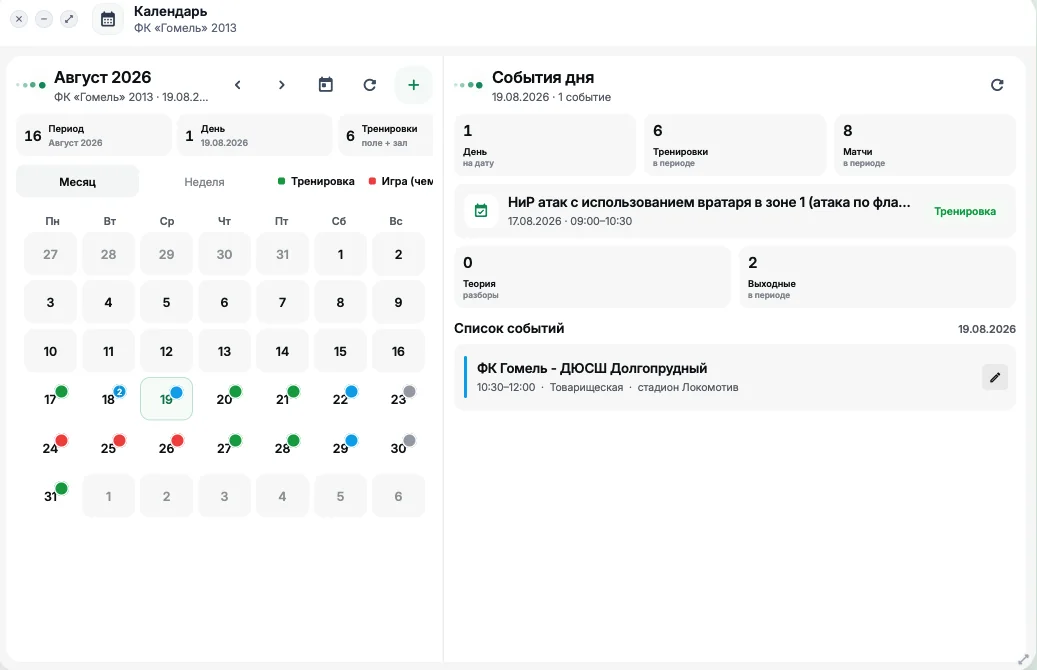Click the red Игра legend item
Screen dimensions: 1037x670
[401, 181]
